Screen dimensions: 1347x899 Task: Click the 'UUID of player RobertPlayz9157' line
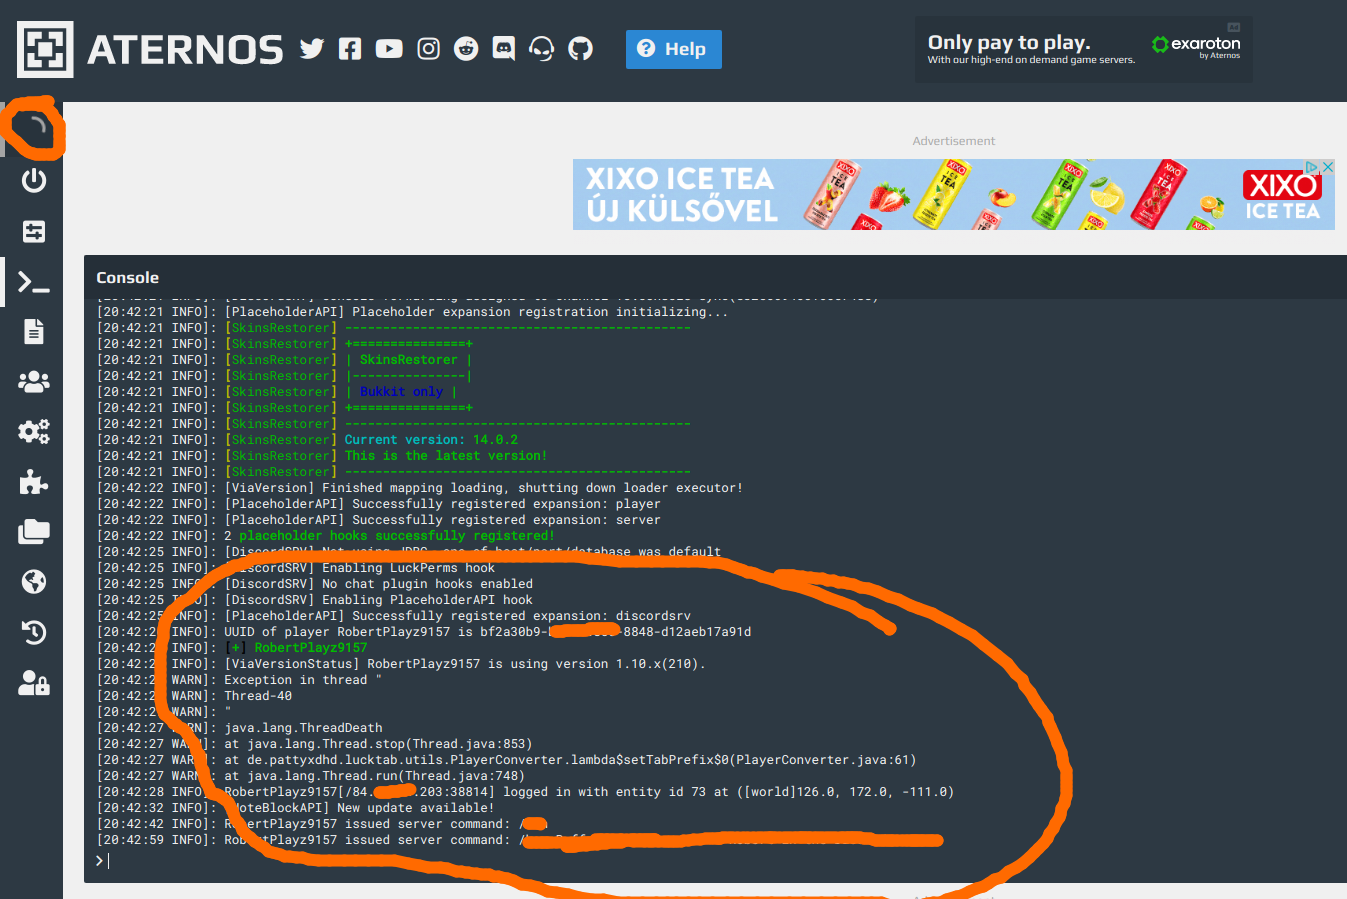point(424,632)
